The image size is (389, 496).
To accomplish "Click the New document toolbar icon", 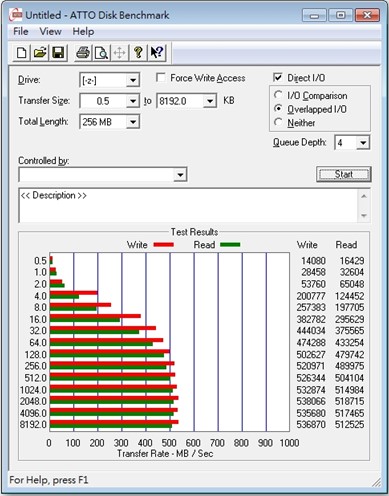I will (22, 53).
